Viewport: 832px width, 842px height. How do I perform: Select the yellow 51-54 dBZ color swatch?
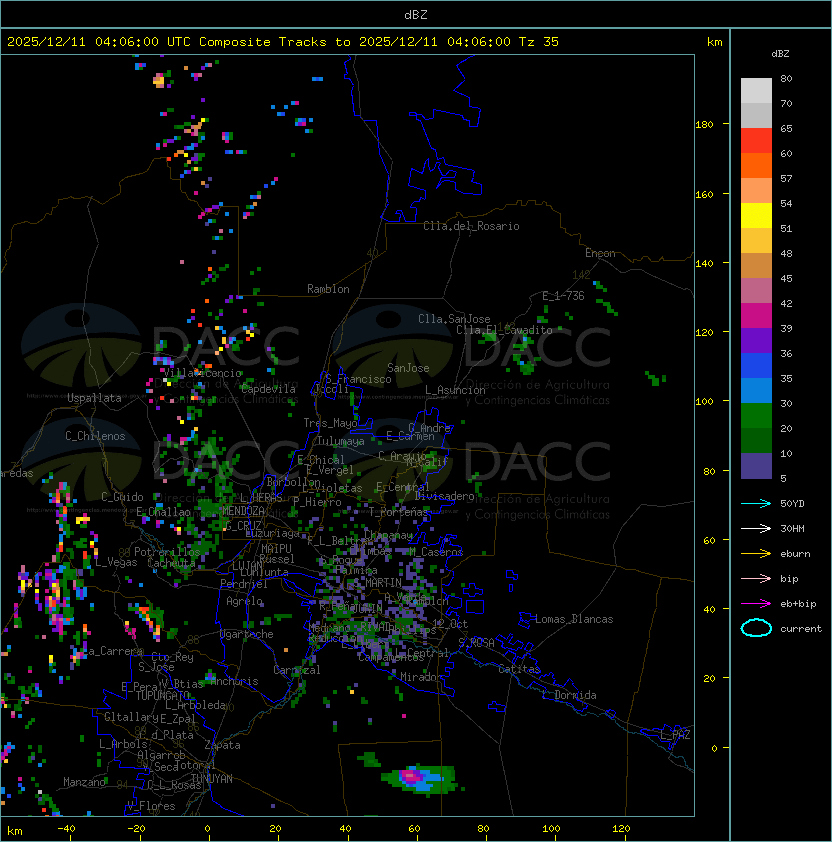[756, 216]
